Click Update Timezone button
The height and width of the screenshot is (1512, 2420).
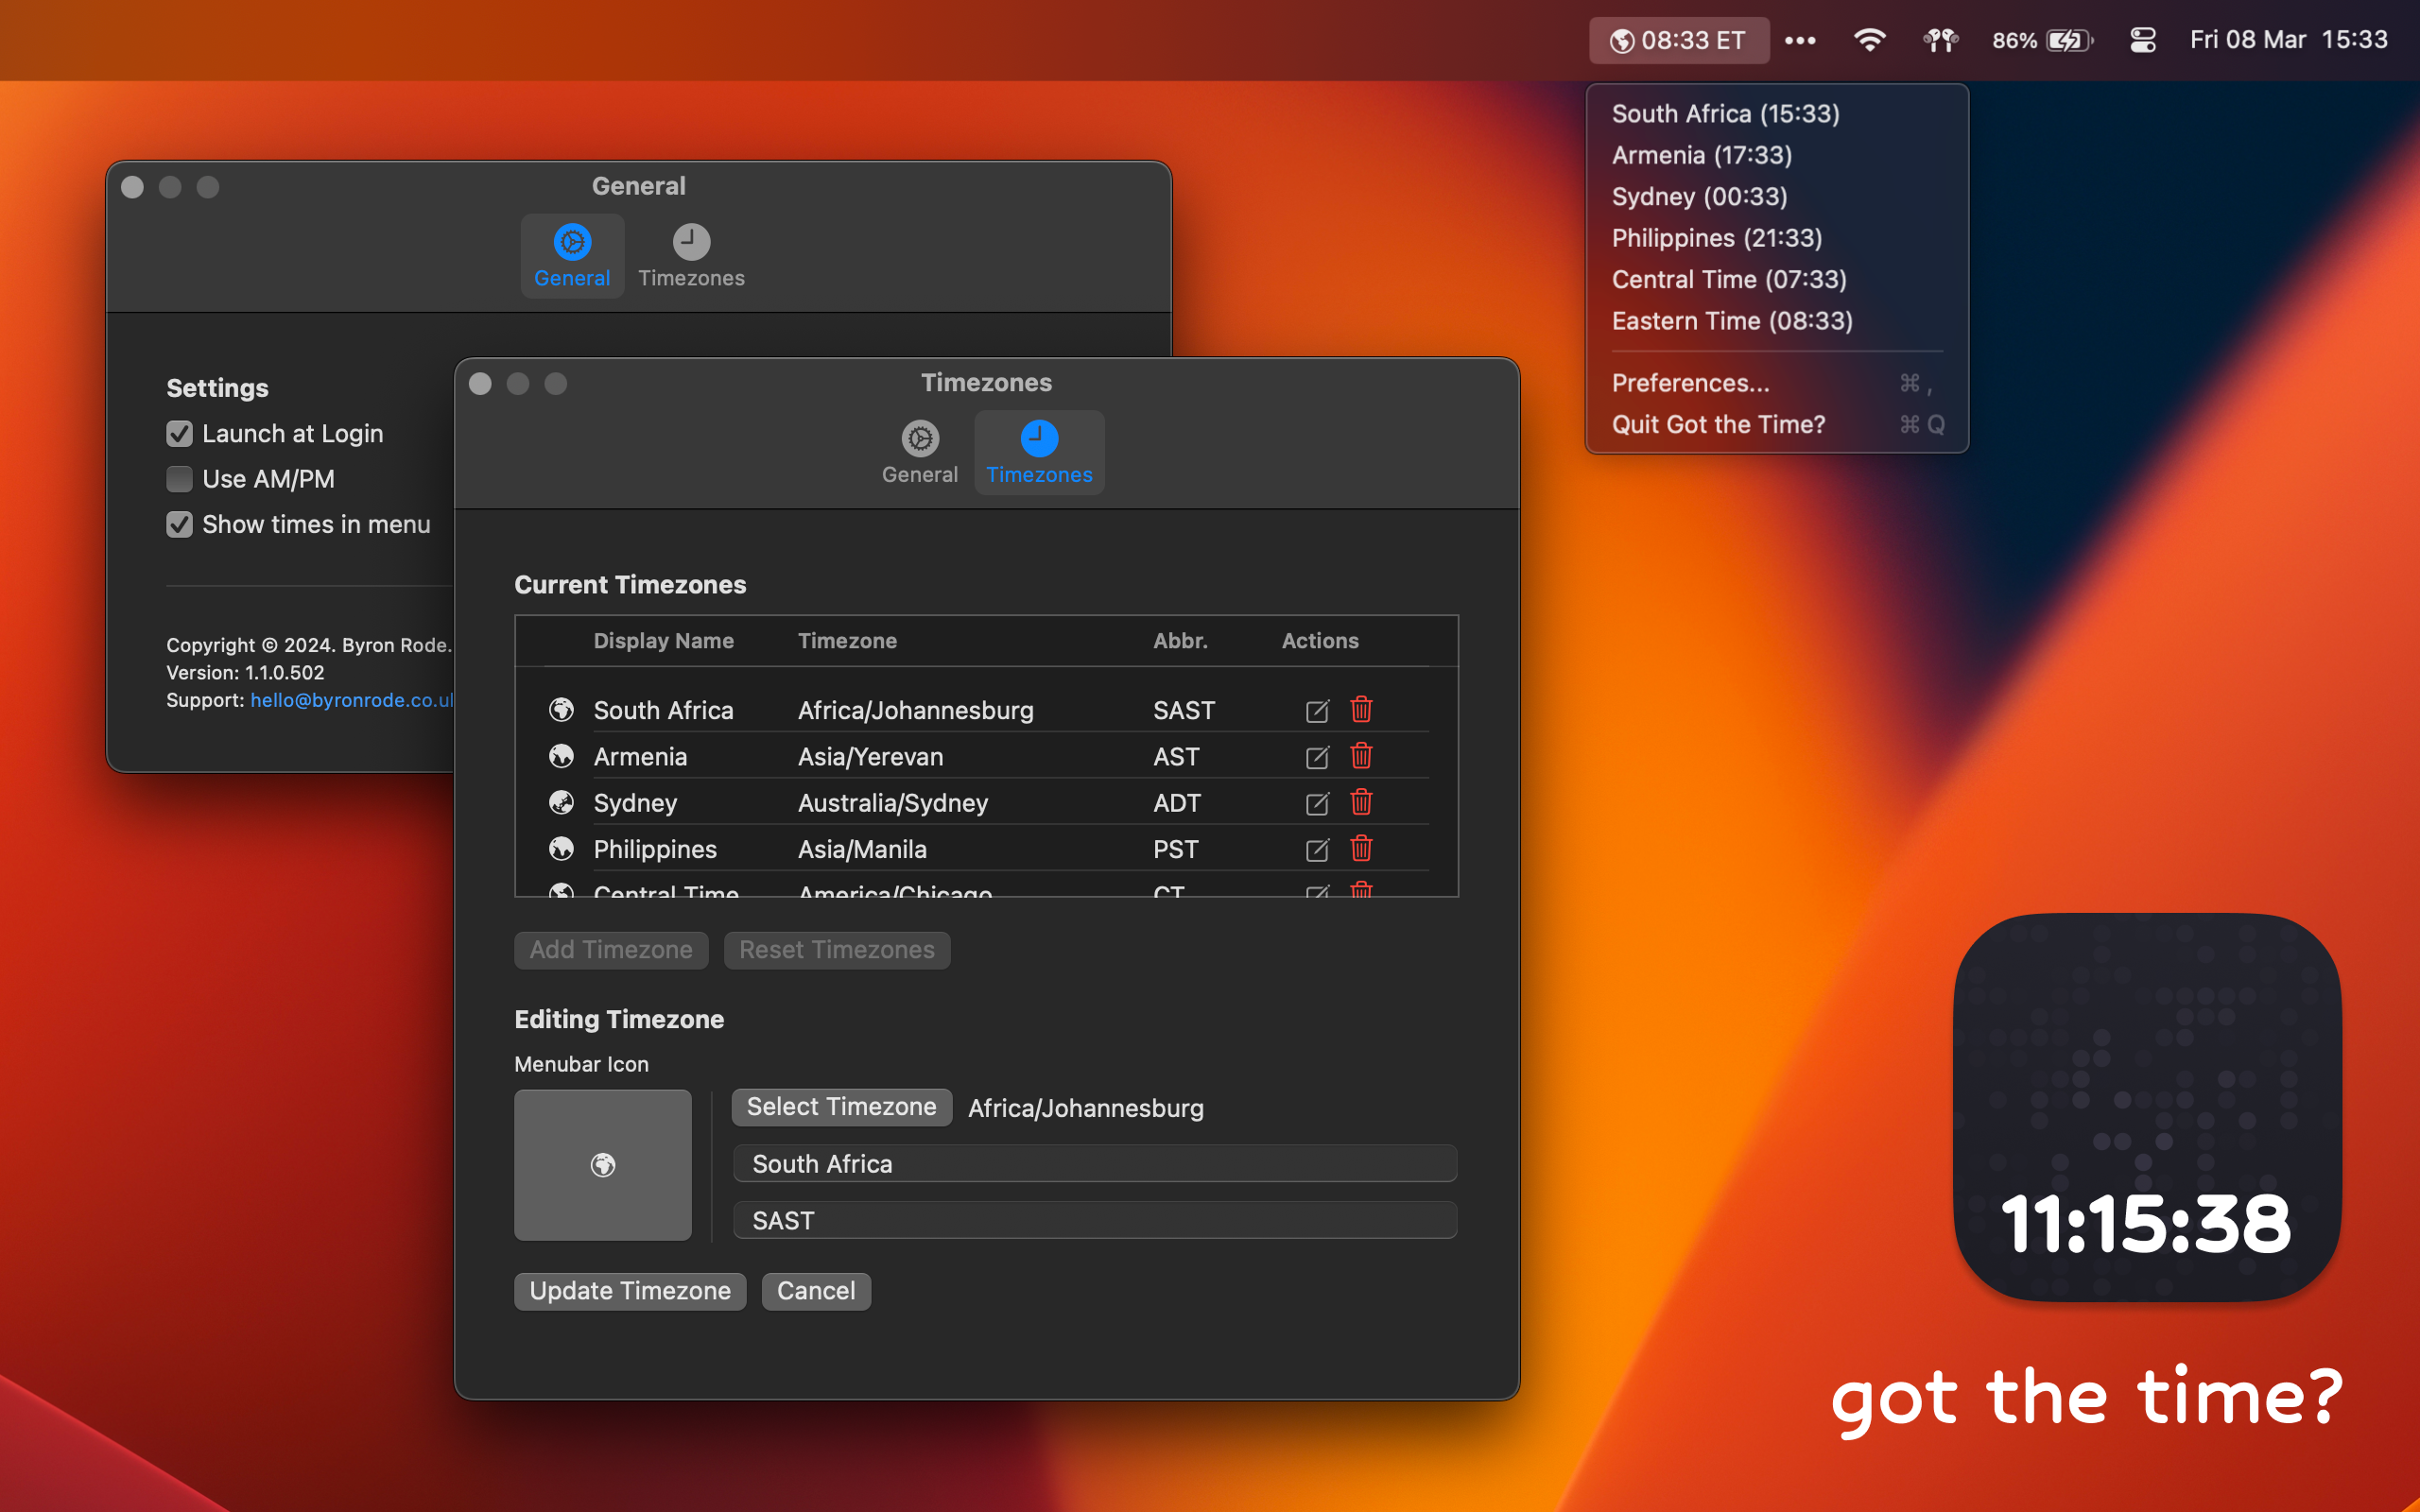coord(630,1291)
